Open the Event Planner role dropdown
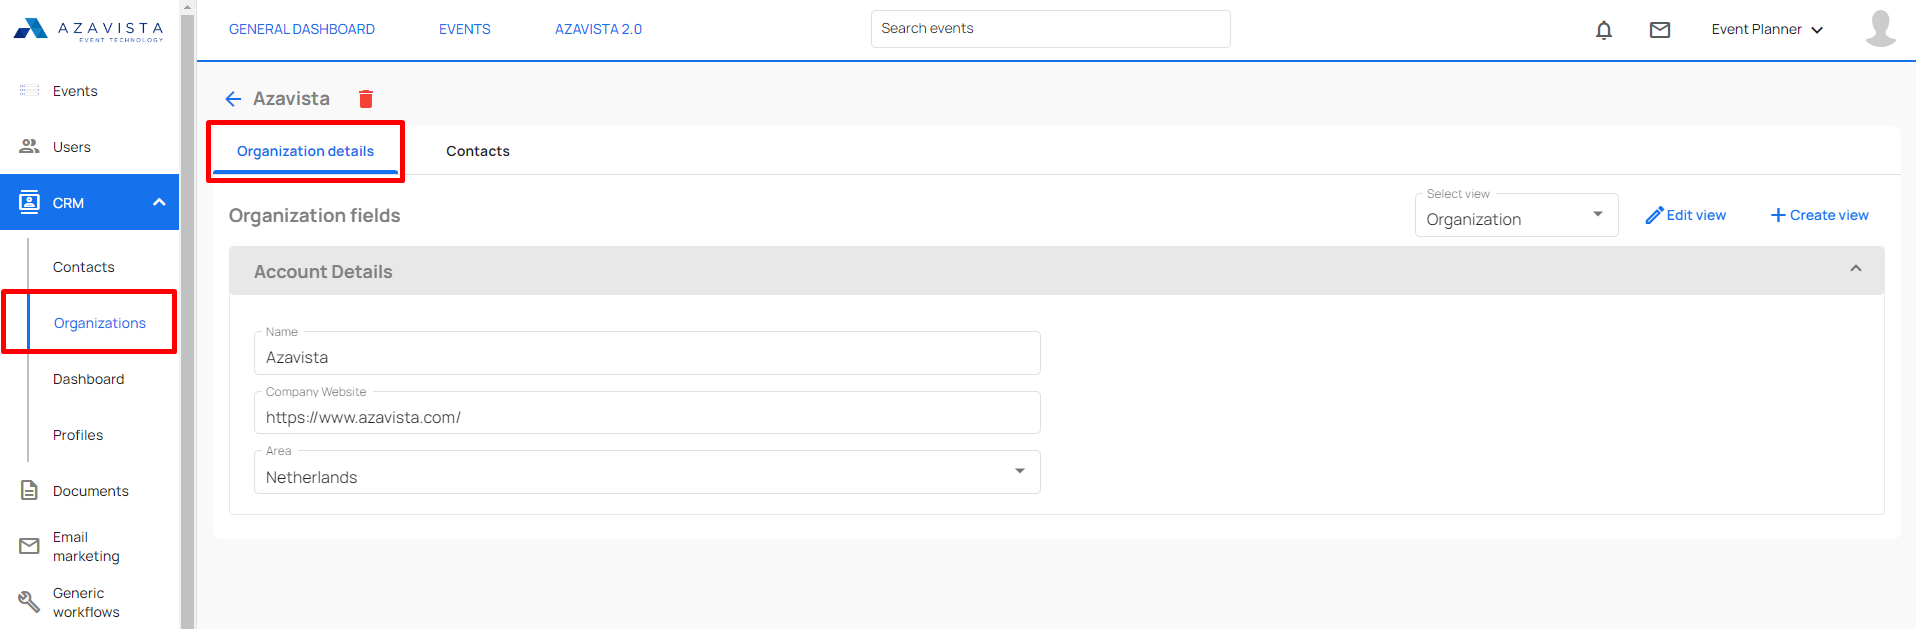Screen dimensions: 1916x629 click(x=1767, y=30)
